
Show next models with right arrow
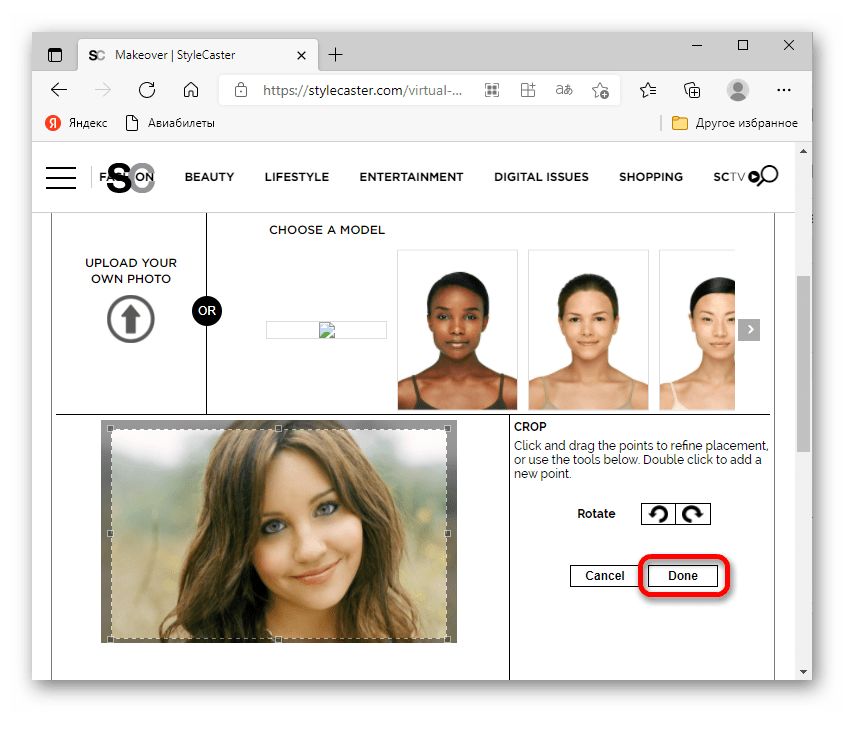(x=749, y=330)
